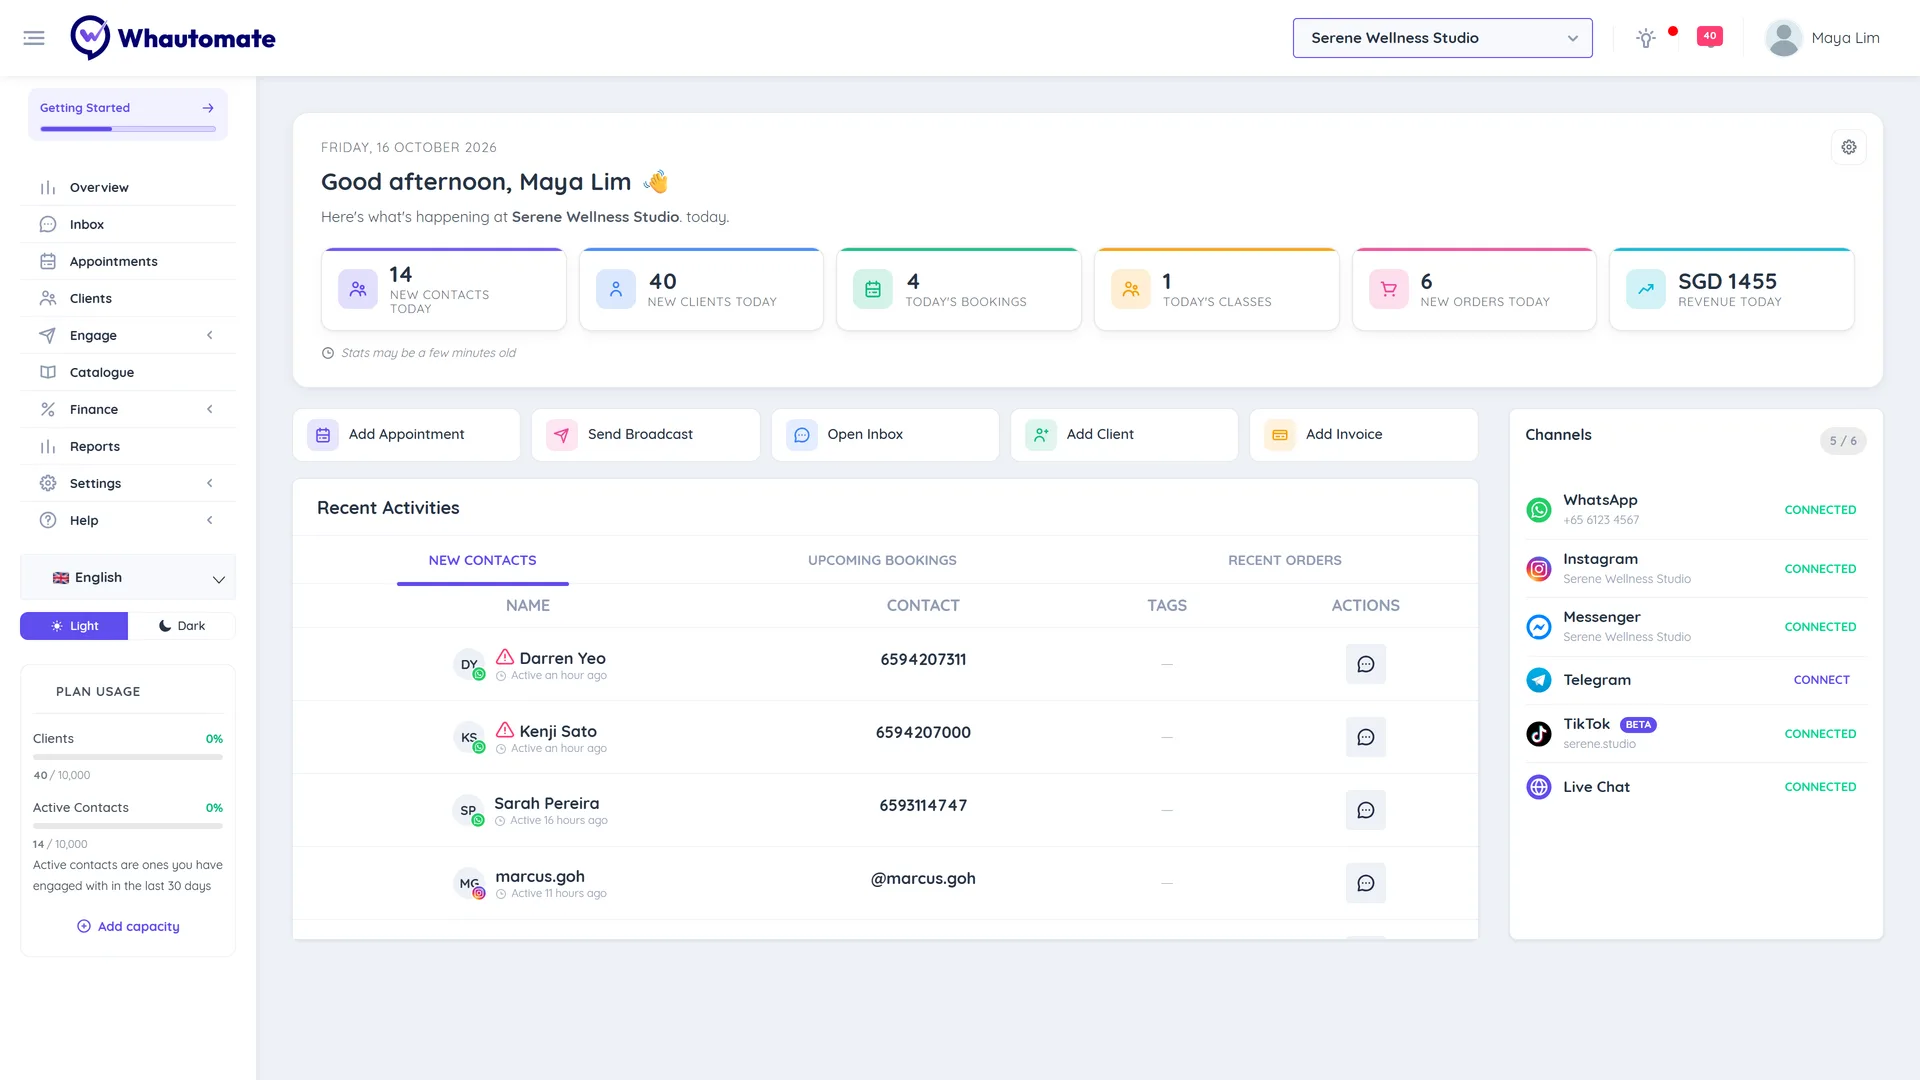Click the Send Broadcast button
The width and height of the screenshot is (1920, 1080).
(x=645, y=435)
